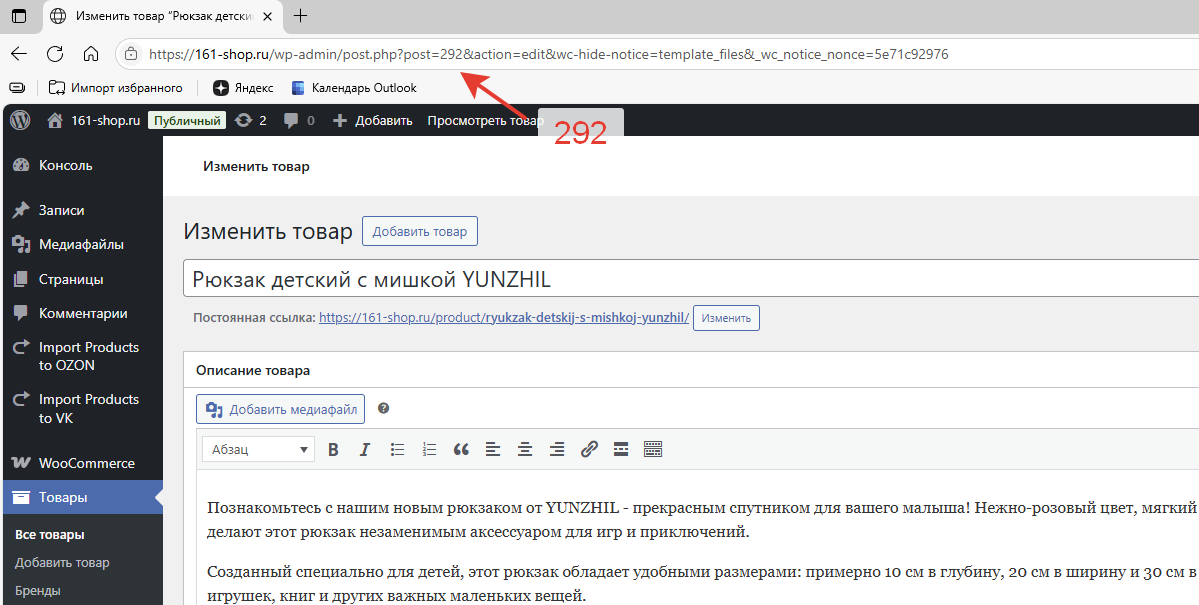Click the Добавить медиафайл button
This screenshot has width=1199, height=605.
tap(281, 409)
